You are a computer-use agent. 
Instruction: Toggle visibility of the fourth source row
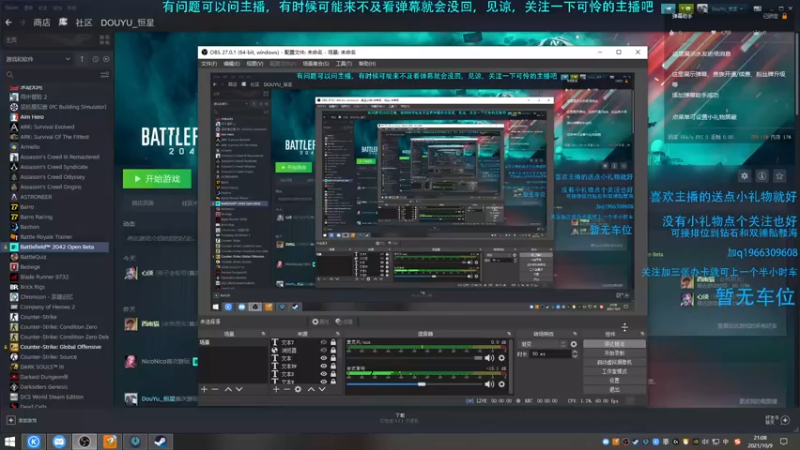(323, 366)
